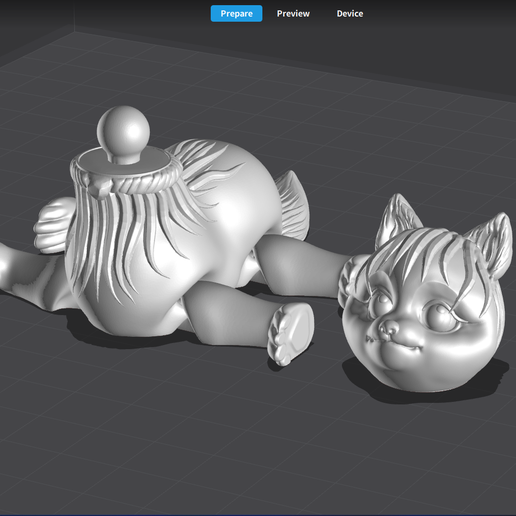Go to the Device tab
Viewport: 516px width, 516px height.
350,14
